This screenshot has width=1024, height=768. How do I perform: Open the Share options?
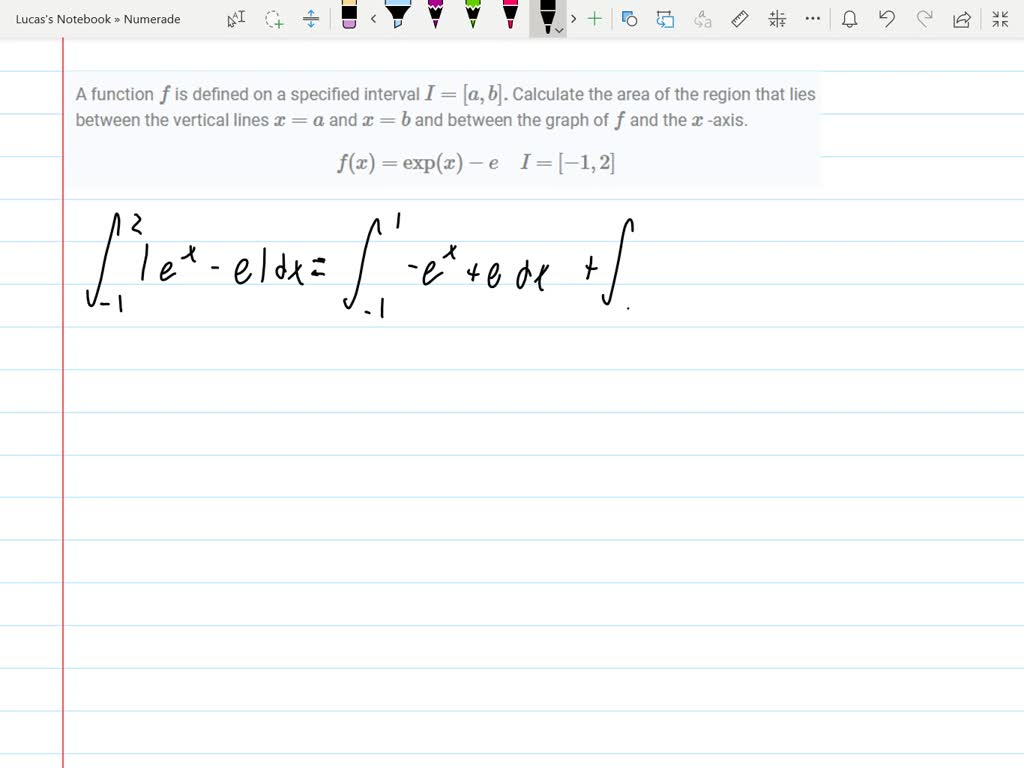pyautogui.click(x=961, y=18)
